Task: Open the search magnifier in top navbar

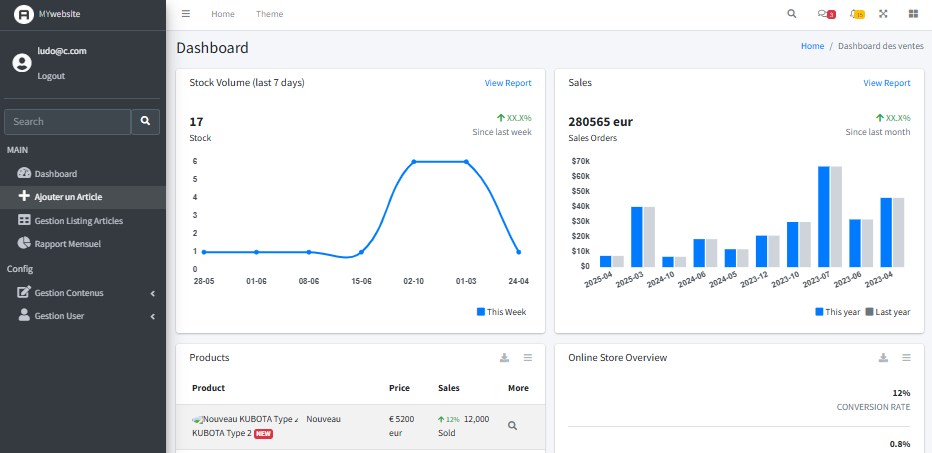Action: tap(792, 14)
